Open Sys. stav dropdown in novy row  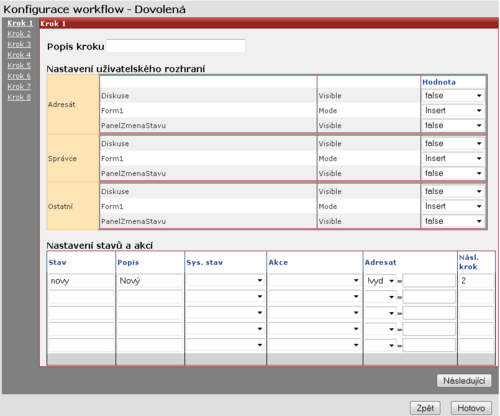[225, 280]
